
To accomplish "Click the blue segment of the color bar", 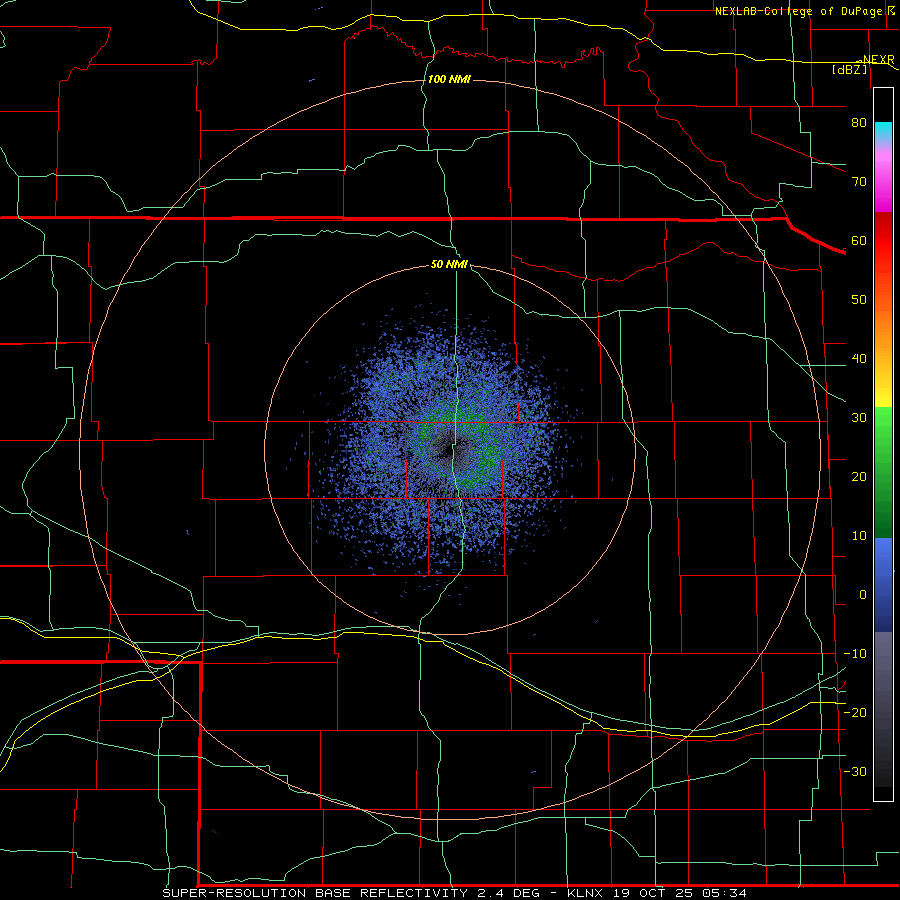I will (883, 584).
